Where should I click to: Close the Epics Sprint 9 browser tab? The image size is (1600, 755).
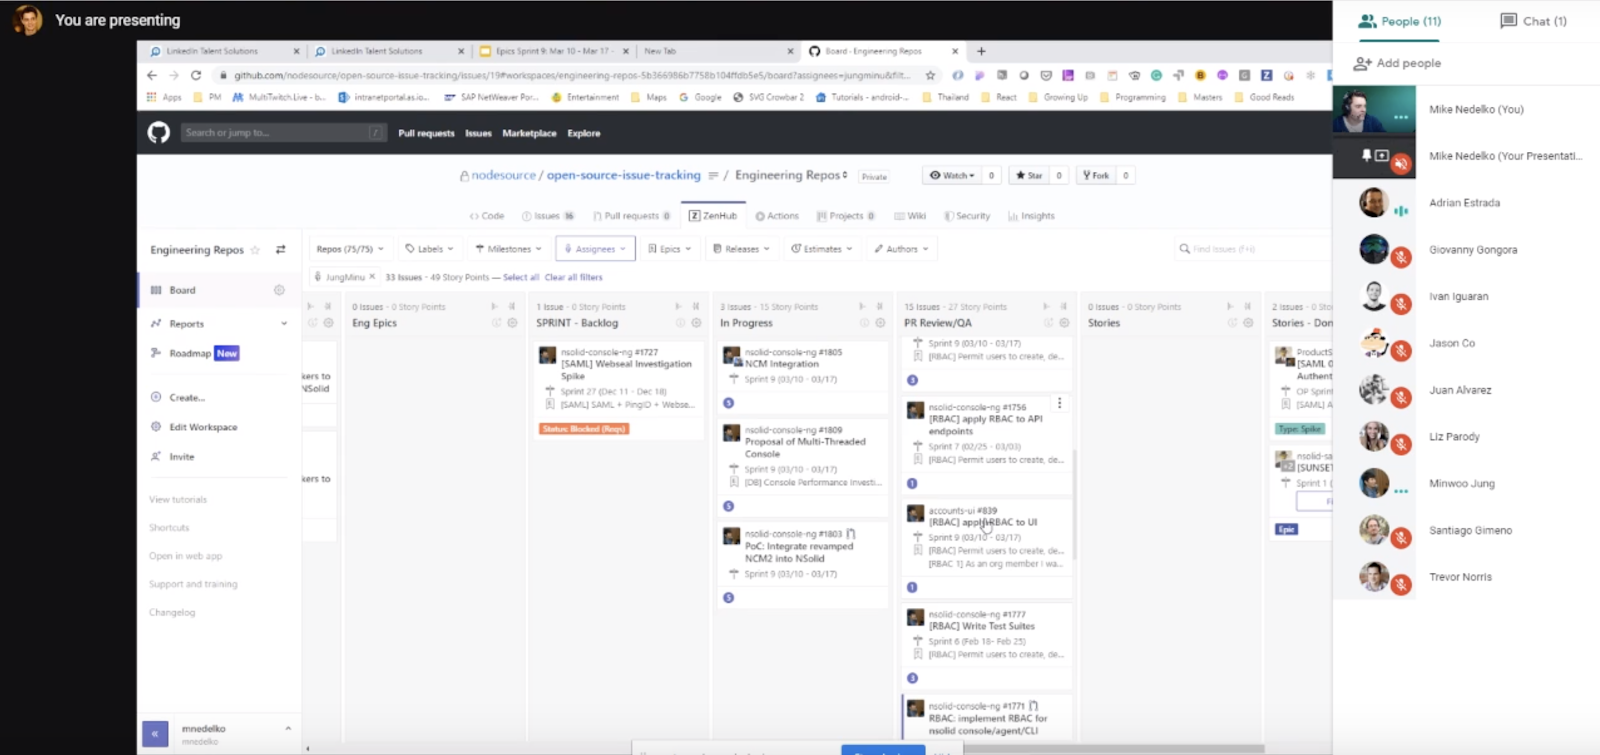point(626,51)
